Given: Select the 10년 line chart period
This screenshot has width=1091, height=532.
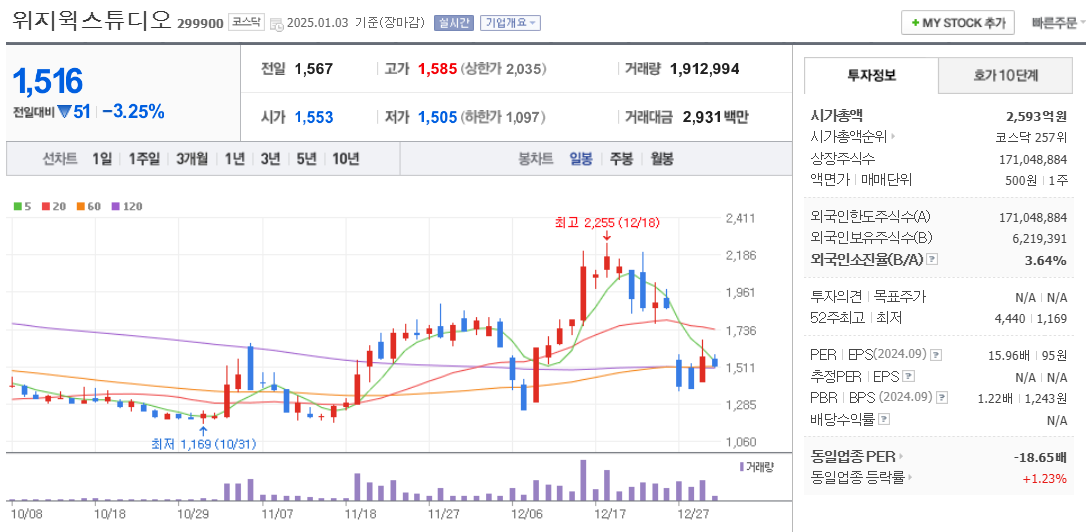Looking at the screenshot, I should [346, 159].
